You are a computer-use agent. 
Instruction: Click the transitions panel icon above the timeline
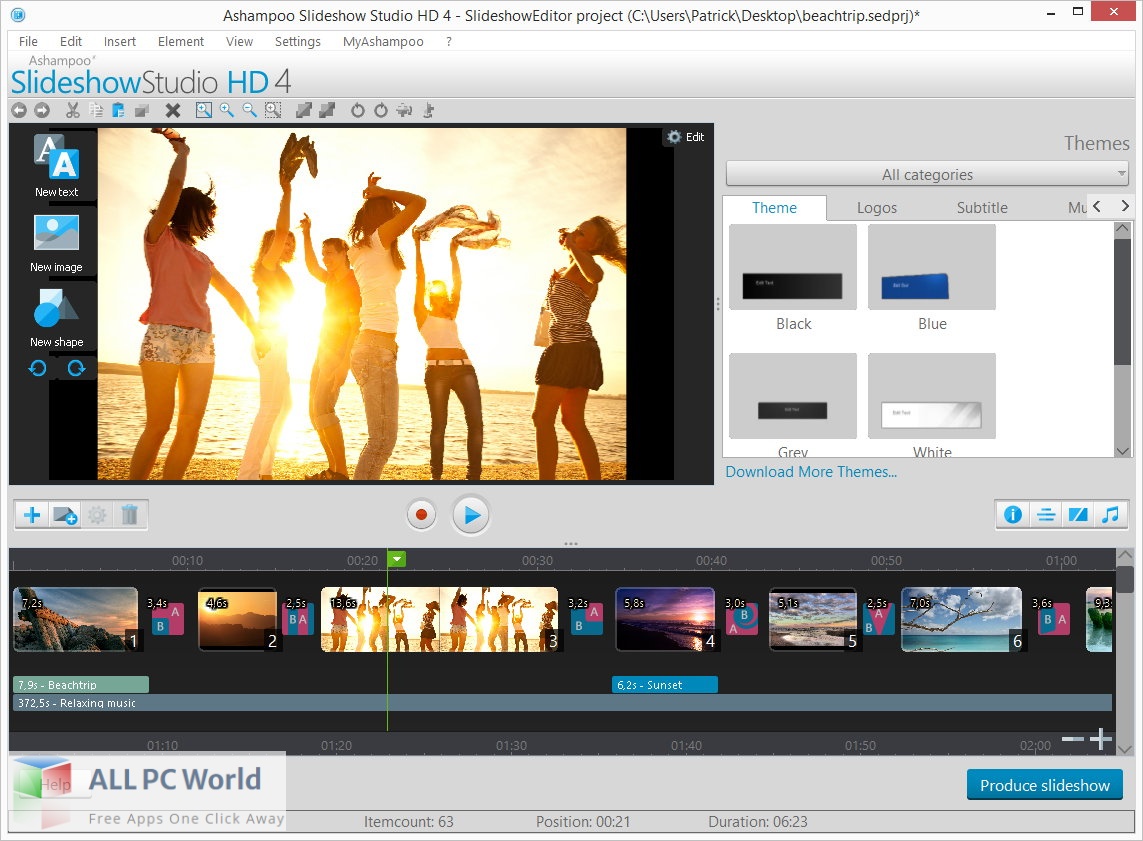(1078, 514)
